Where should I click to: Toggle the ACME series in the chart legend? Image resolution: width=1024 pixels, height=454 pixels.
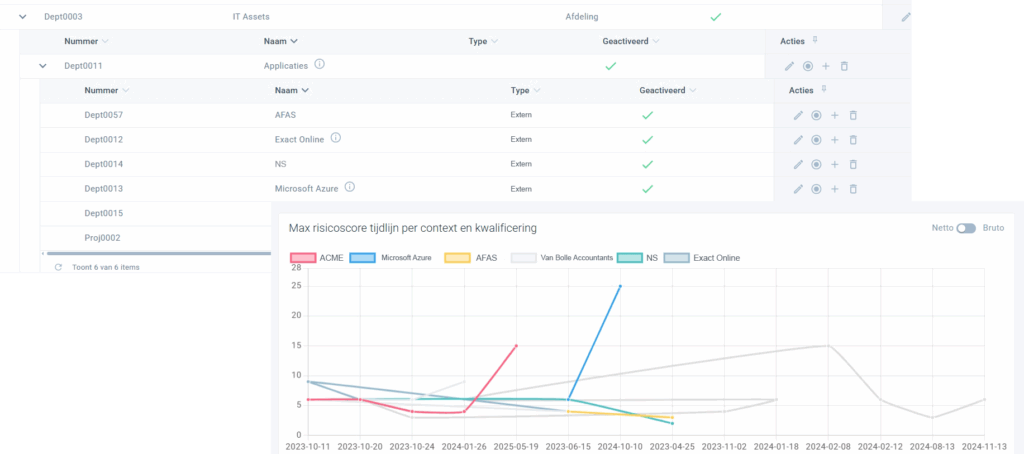point(303,258)
